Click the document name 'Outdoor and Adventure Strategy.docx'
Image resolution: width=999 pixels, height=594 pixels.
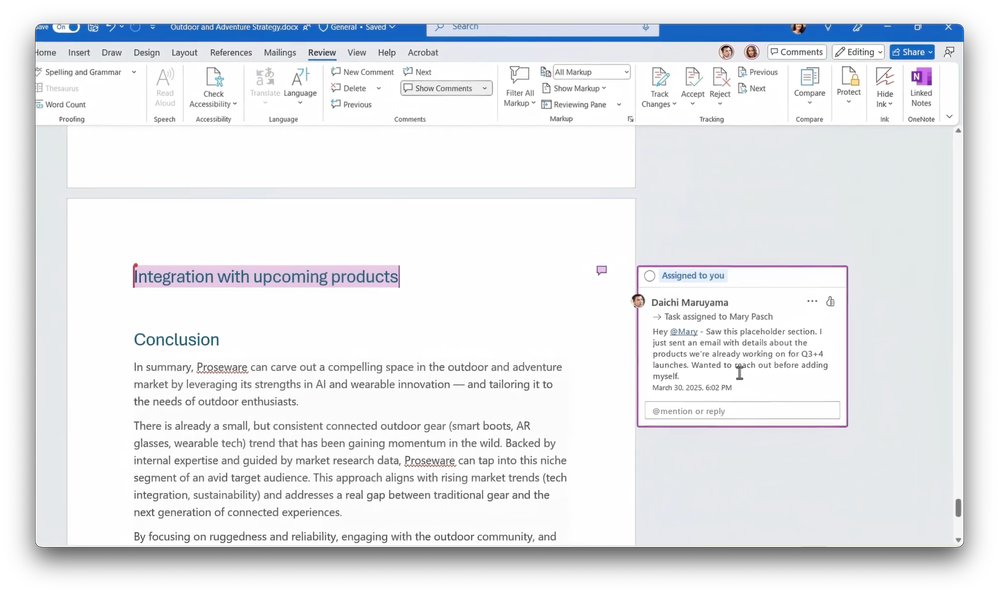[234, 27]
